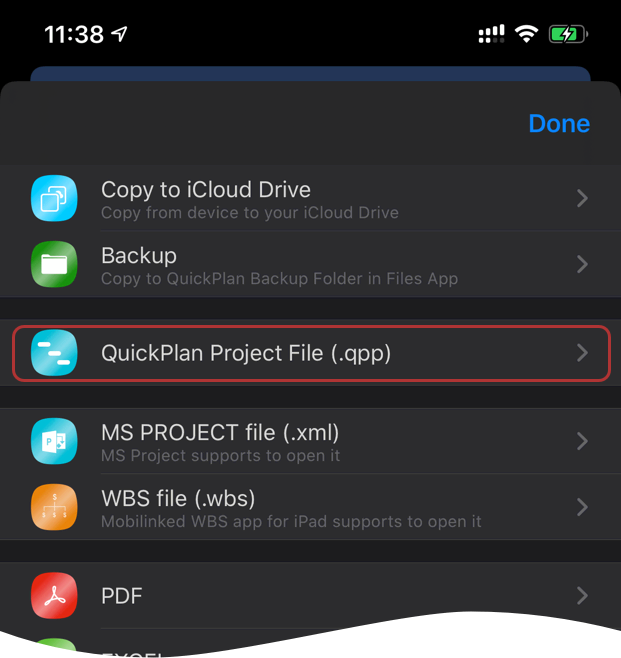Tap the location arrow beside clock

coord(120,34)
